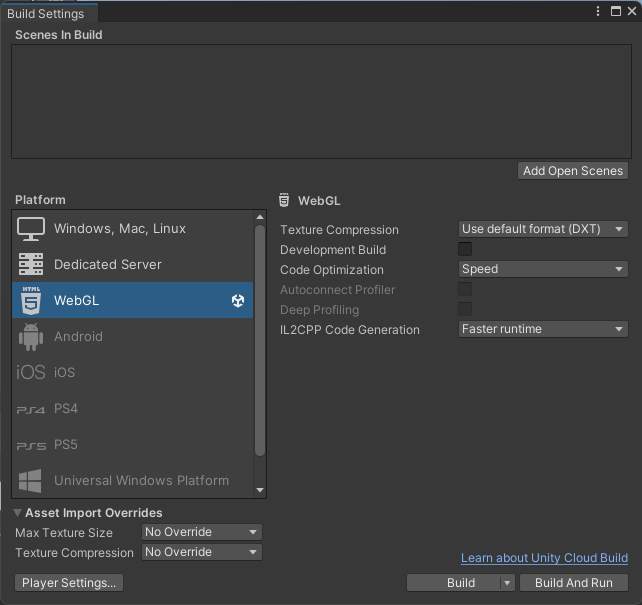Select the iOS platform
This screenshot has height=605, width=642.
(x=133, y=372)
